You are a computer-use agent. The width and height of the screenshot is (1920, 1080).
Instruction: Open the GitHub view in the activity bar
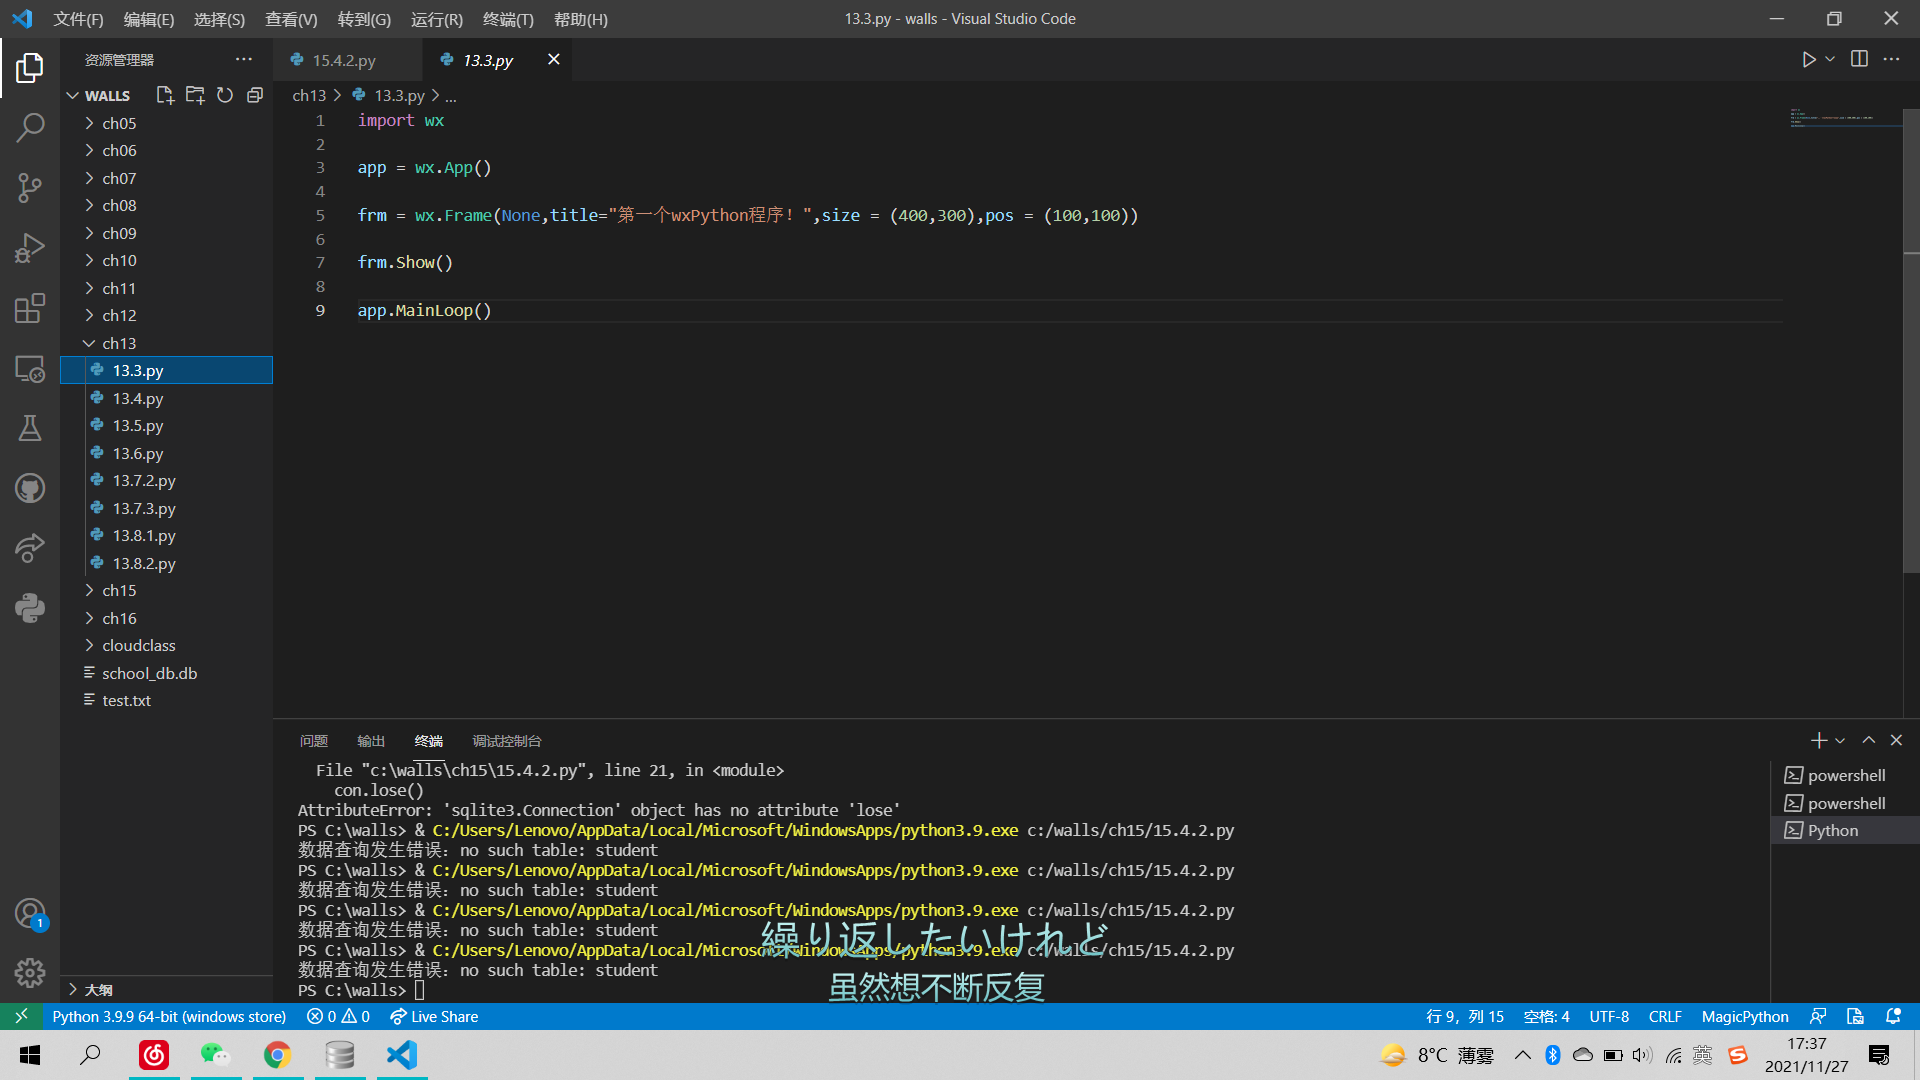tap(30, 488)
